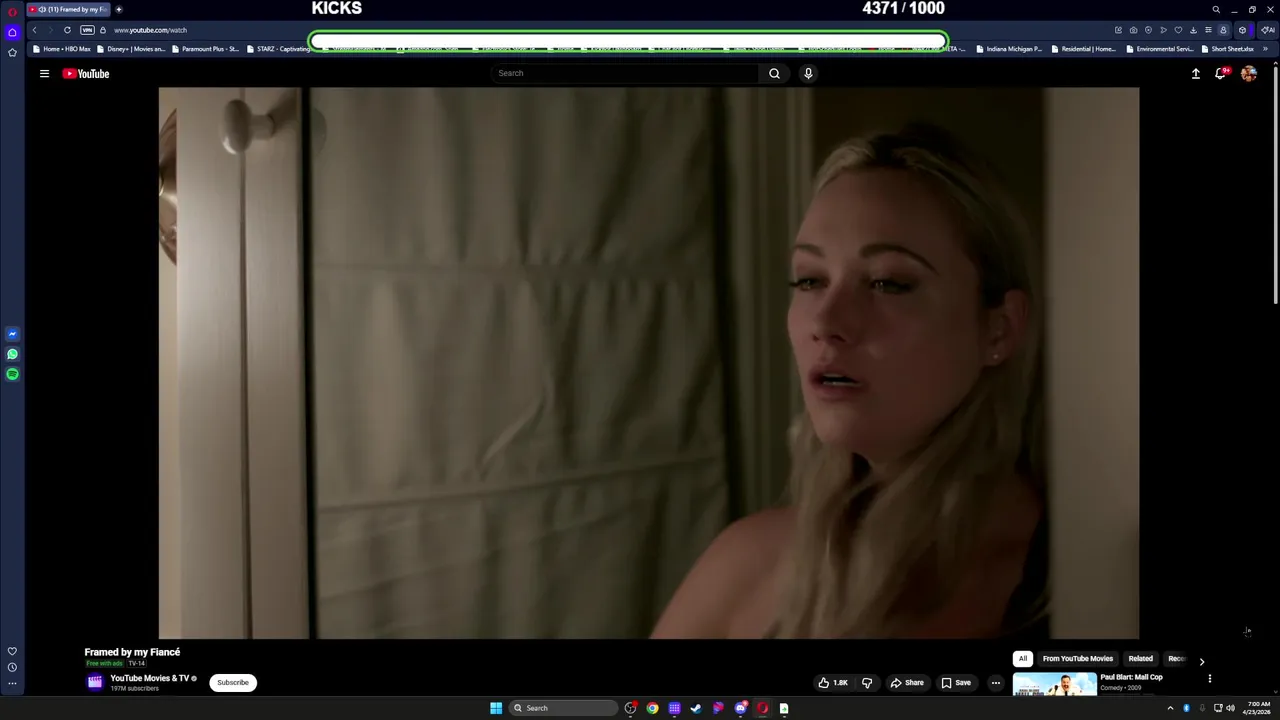The height and width of the screenshot is (720, 1280).
Task: Open the YouTube create upload icon
Action: tap(1195, 73)
